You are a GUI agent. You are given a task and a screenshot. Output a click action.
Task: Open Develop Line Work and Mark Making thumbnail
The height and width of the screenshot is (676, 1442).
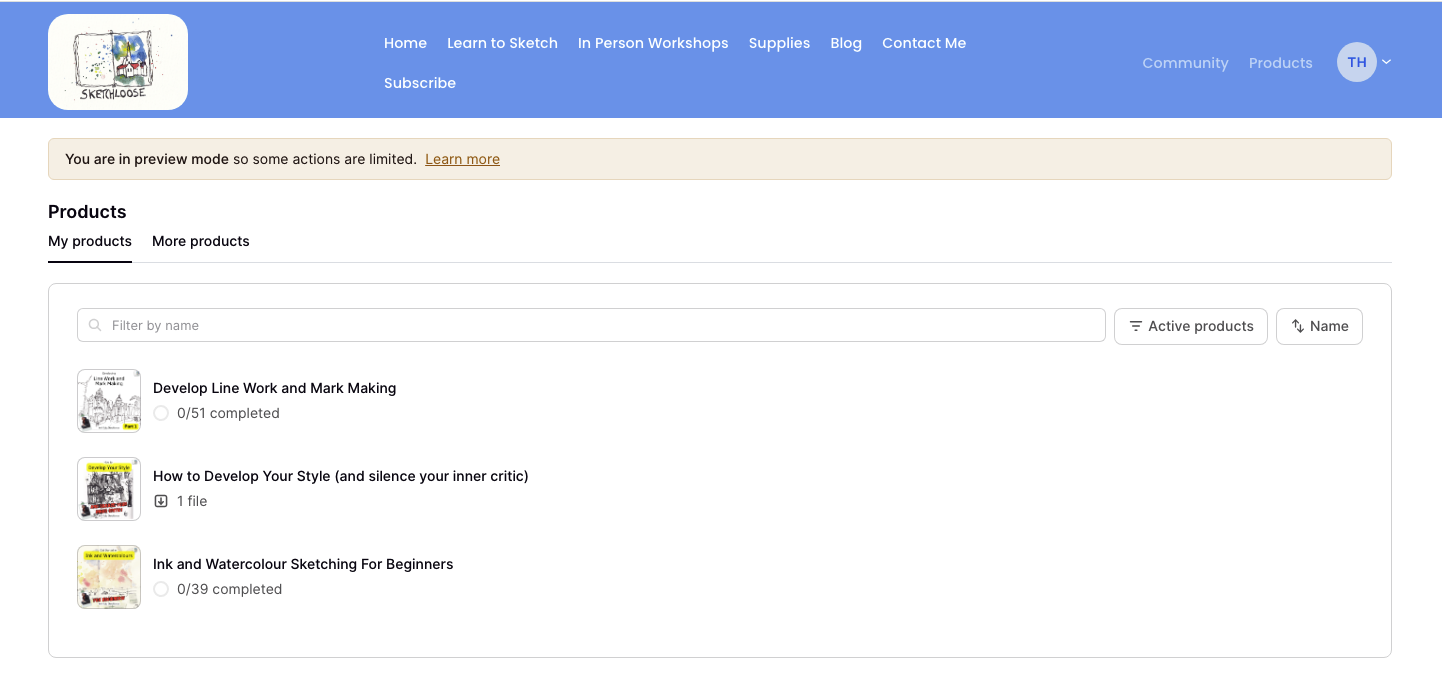click(109, 401)
